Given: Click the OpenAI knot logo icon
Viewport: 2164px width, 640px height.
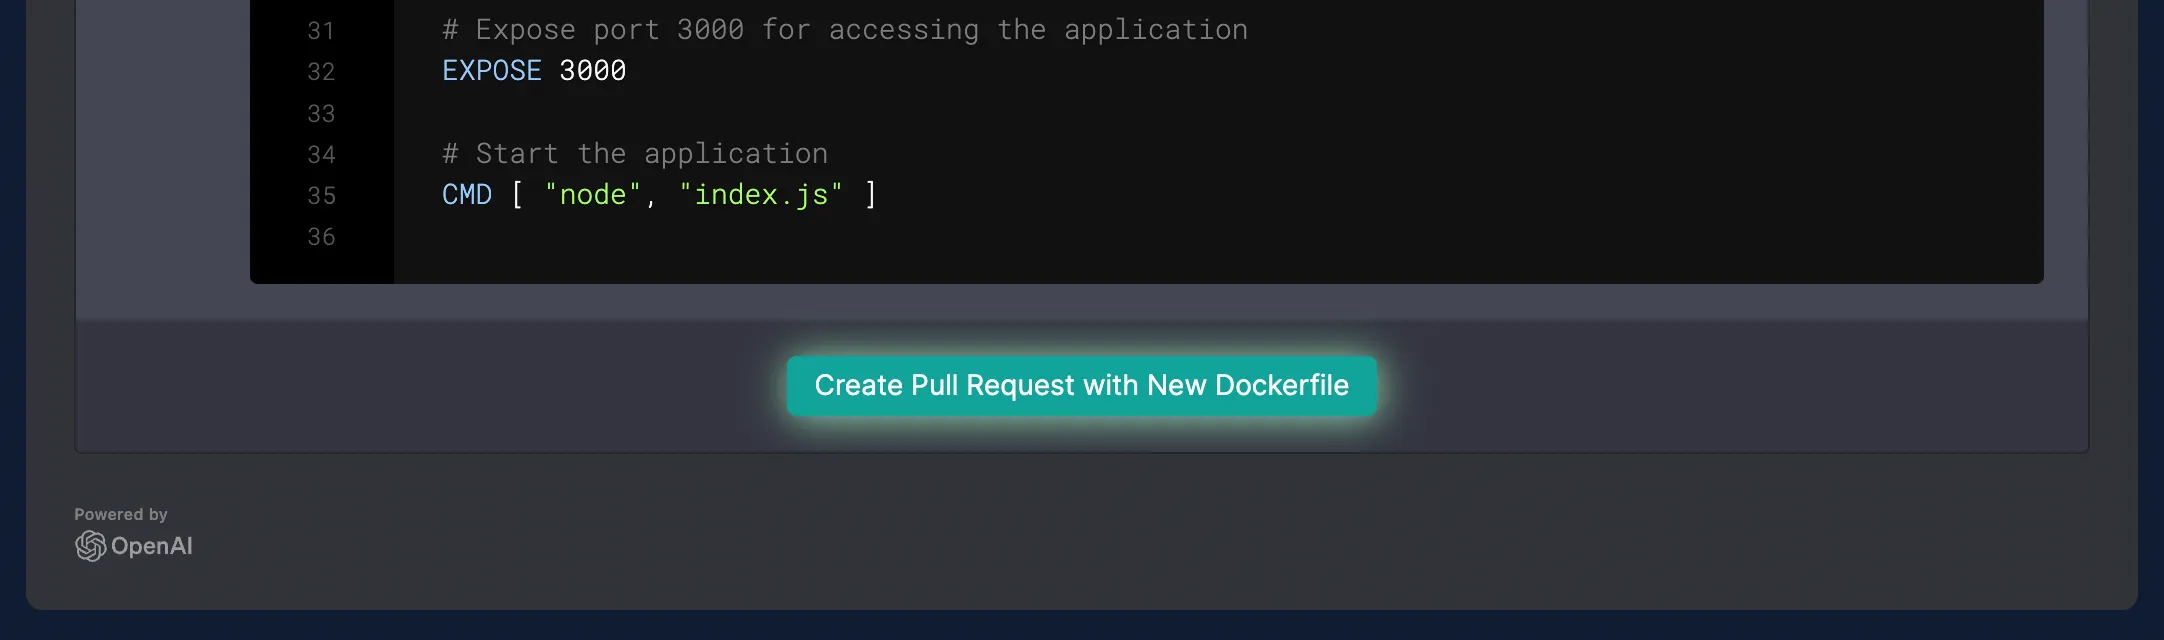Looking at the screenshot, I should 90,546.
